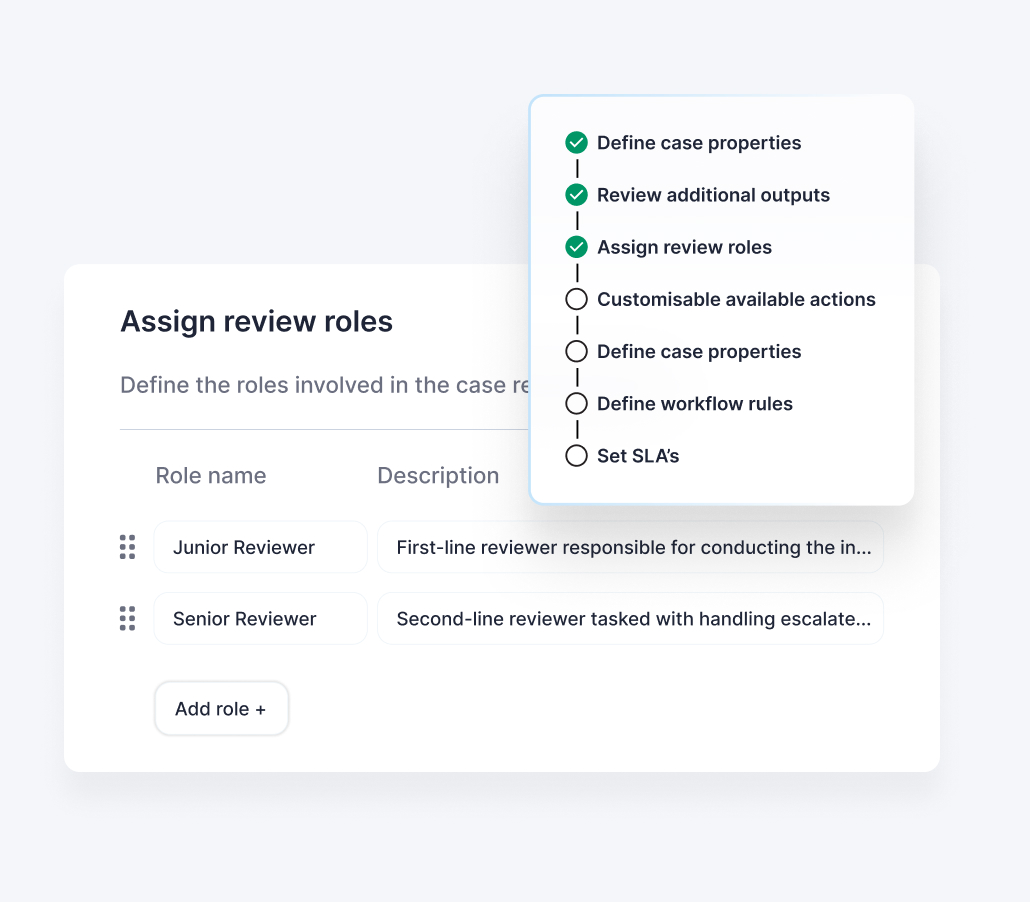Open the Review additional outputs step
The image size is (1030, 902).
pos(713,195)
